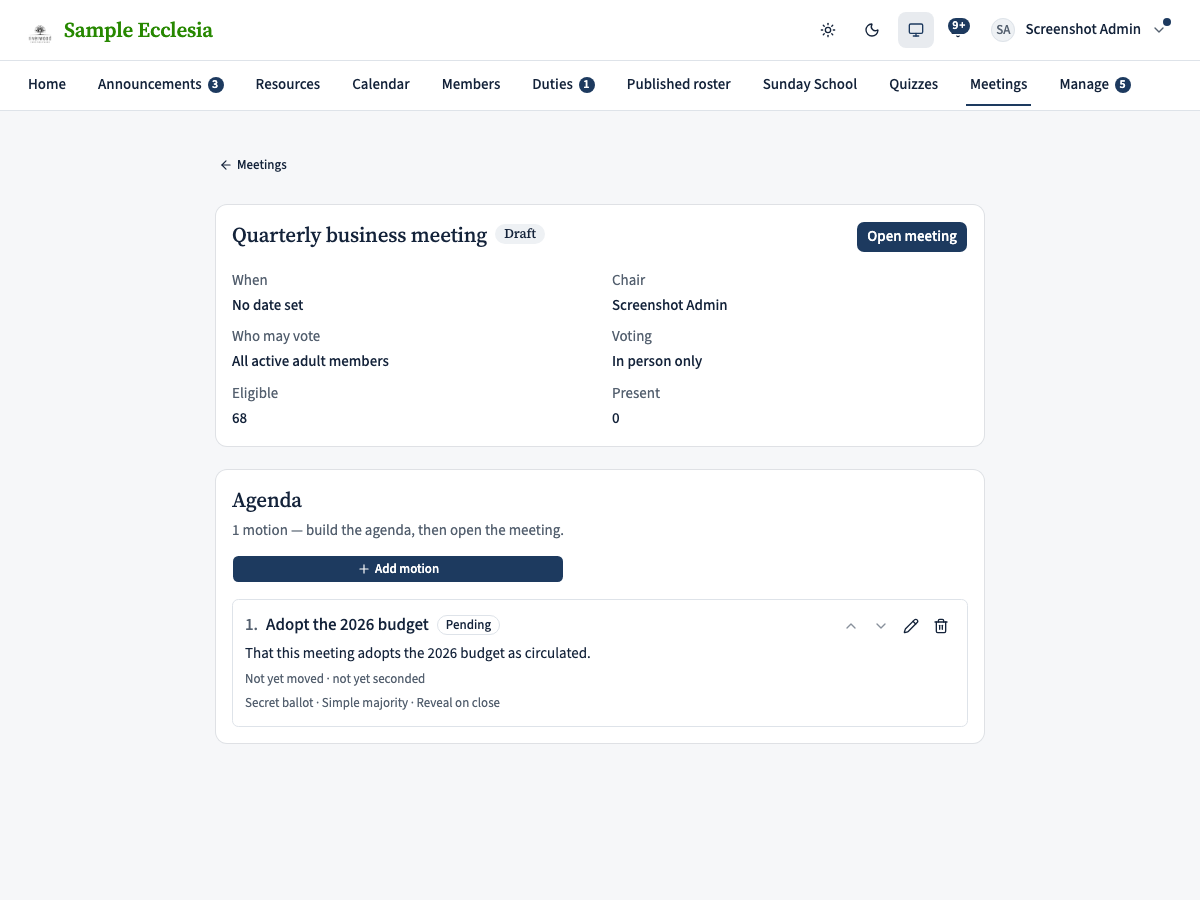Open the Manage tab

tap(1095, 84)
